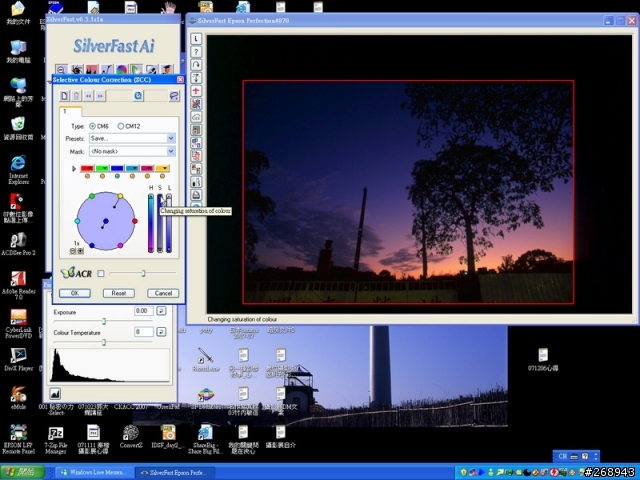This screenshot has width=640, height=480.
Task: Expand the triangle left of colour swatches
Action: click(74, 169)
